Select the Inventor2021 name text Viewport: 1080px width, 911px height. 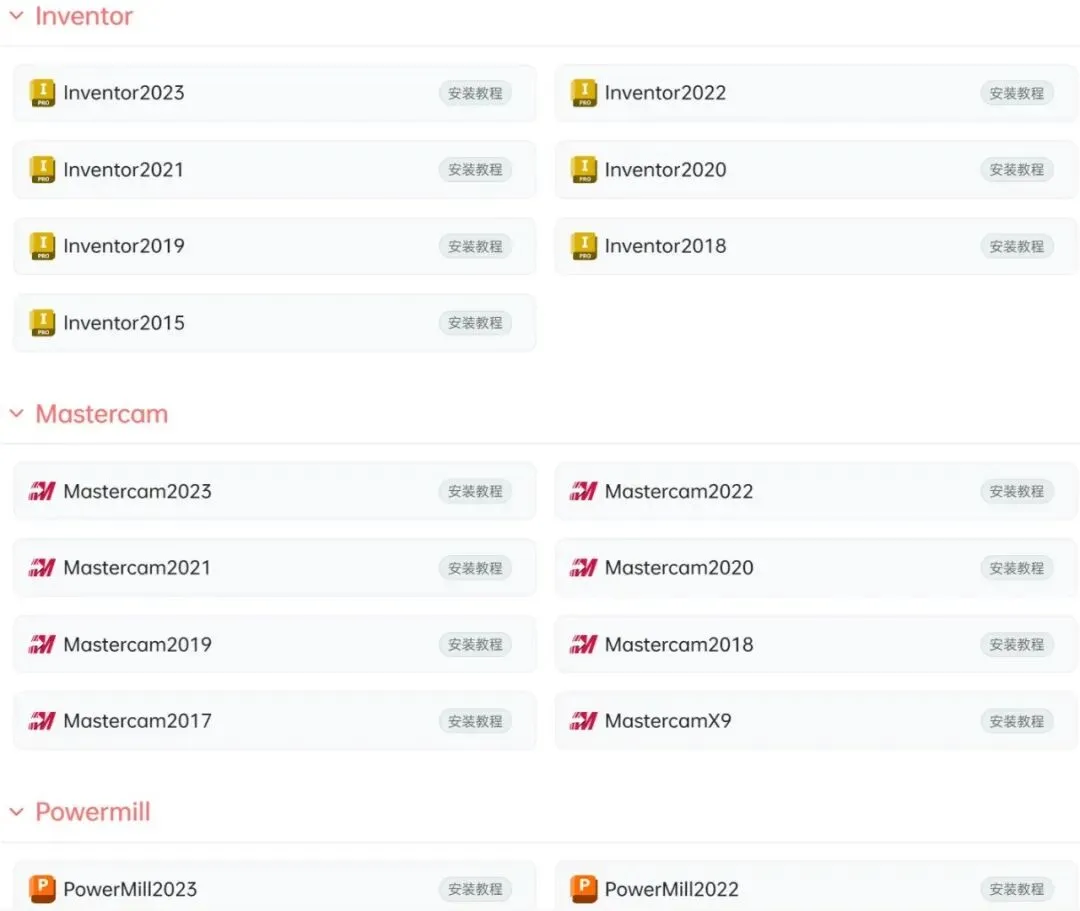click(124, 169)
